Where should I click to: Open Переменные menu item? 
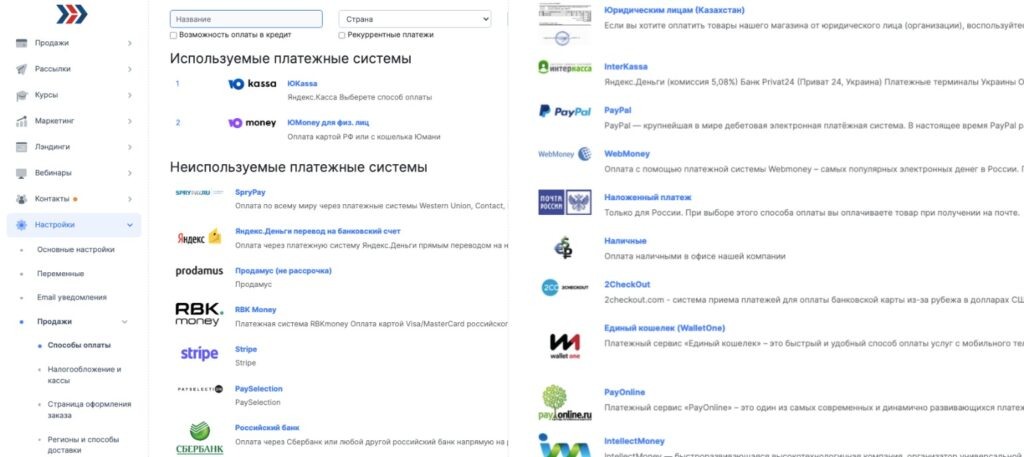click(61, 274)
